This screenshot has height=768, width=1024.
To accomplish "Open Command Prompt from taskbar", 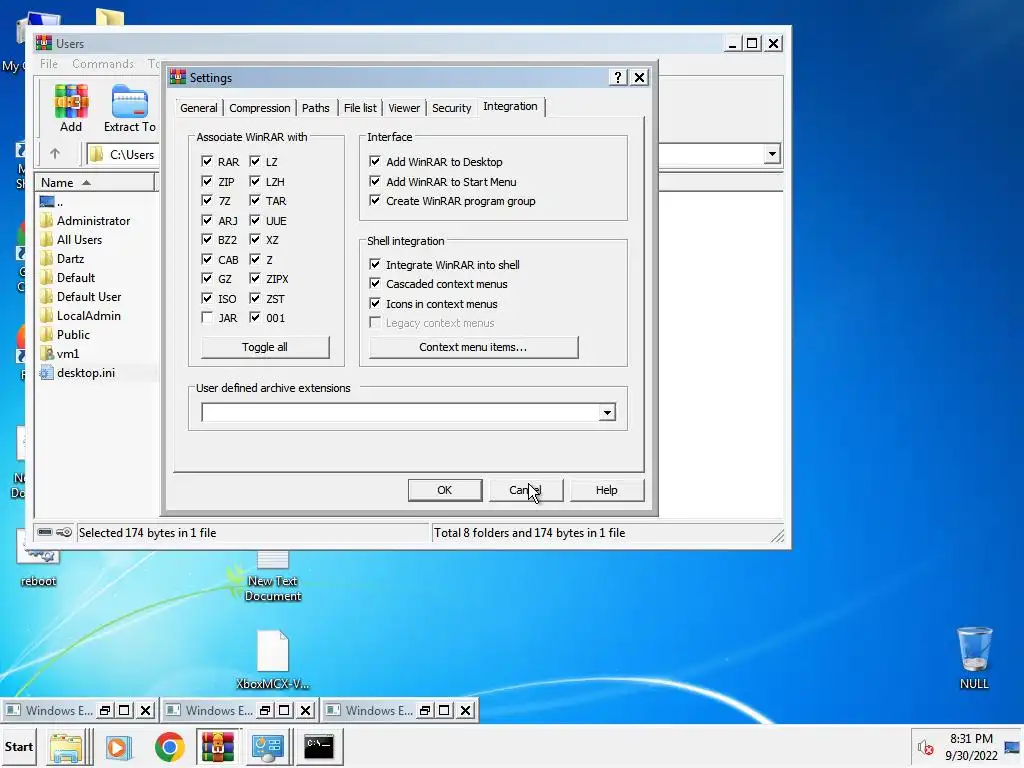I will point(319,747).
